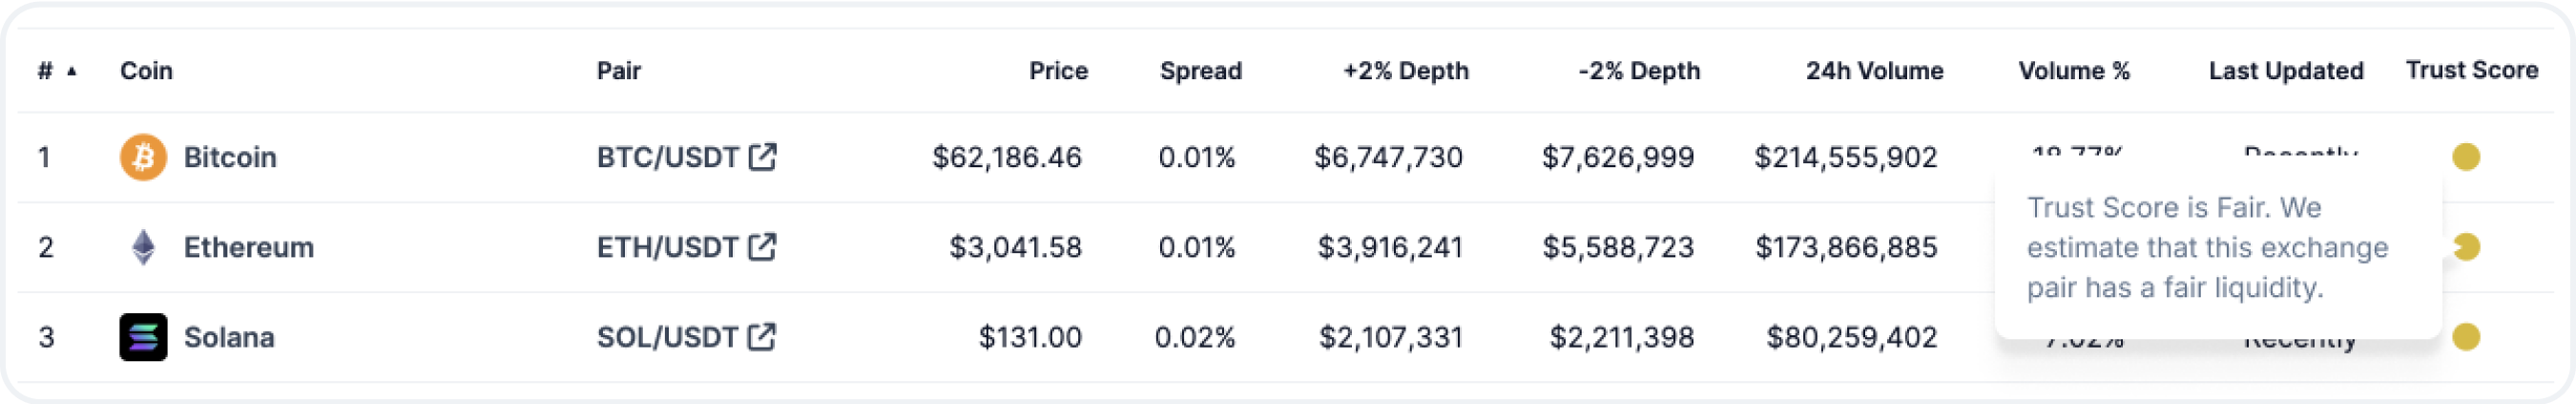Click the Spread column header

click(x=1200, y=71)
